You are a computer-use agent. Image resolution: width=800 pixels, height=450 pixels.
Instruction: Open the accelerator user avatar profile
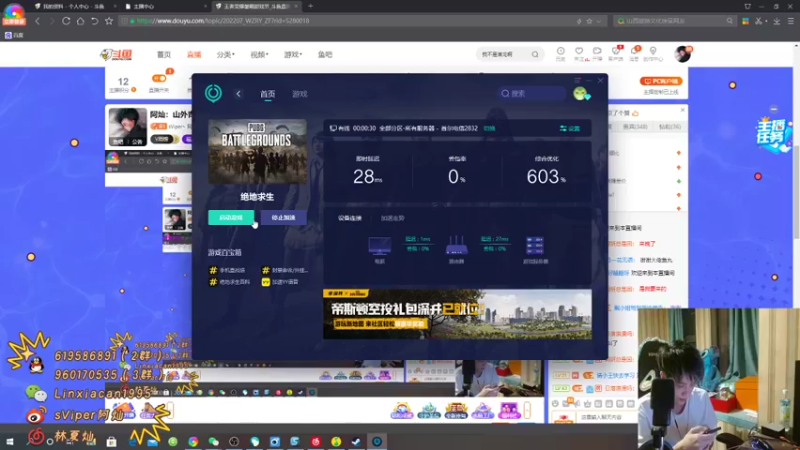tap(581, 93)
